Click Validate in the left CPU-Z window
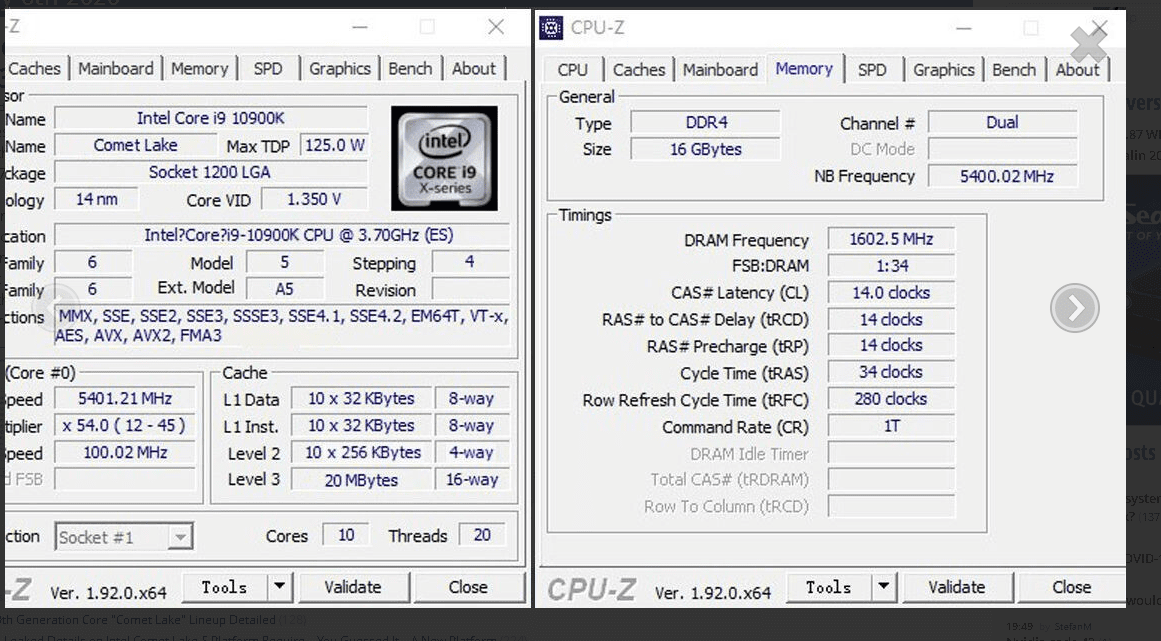Screen dimensions: 1161x641 coord(354,587)
